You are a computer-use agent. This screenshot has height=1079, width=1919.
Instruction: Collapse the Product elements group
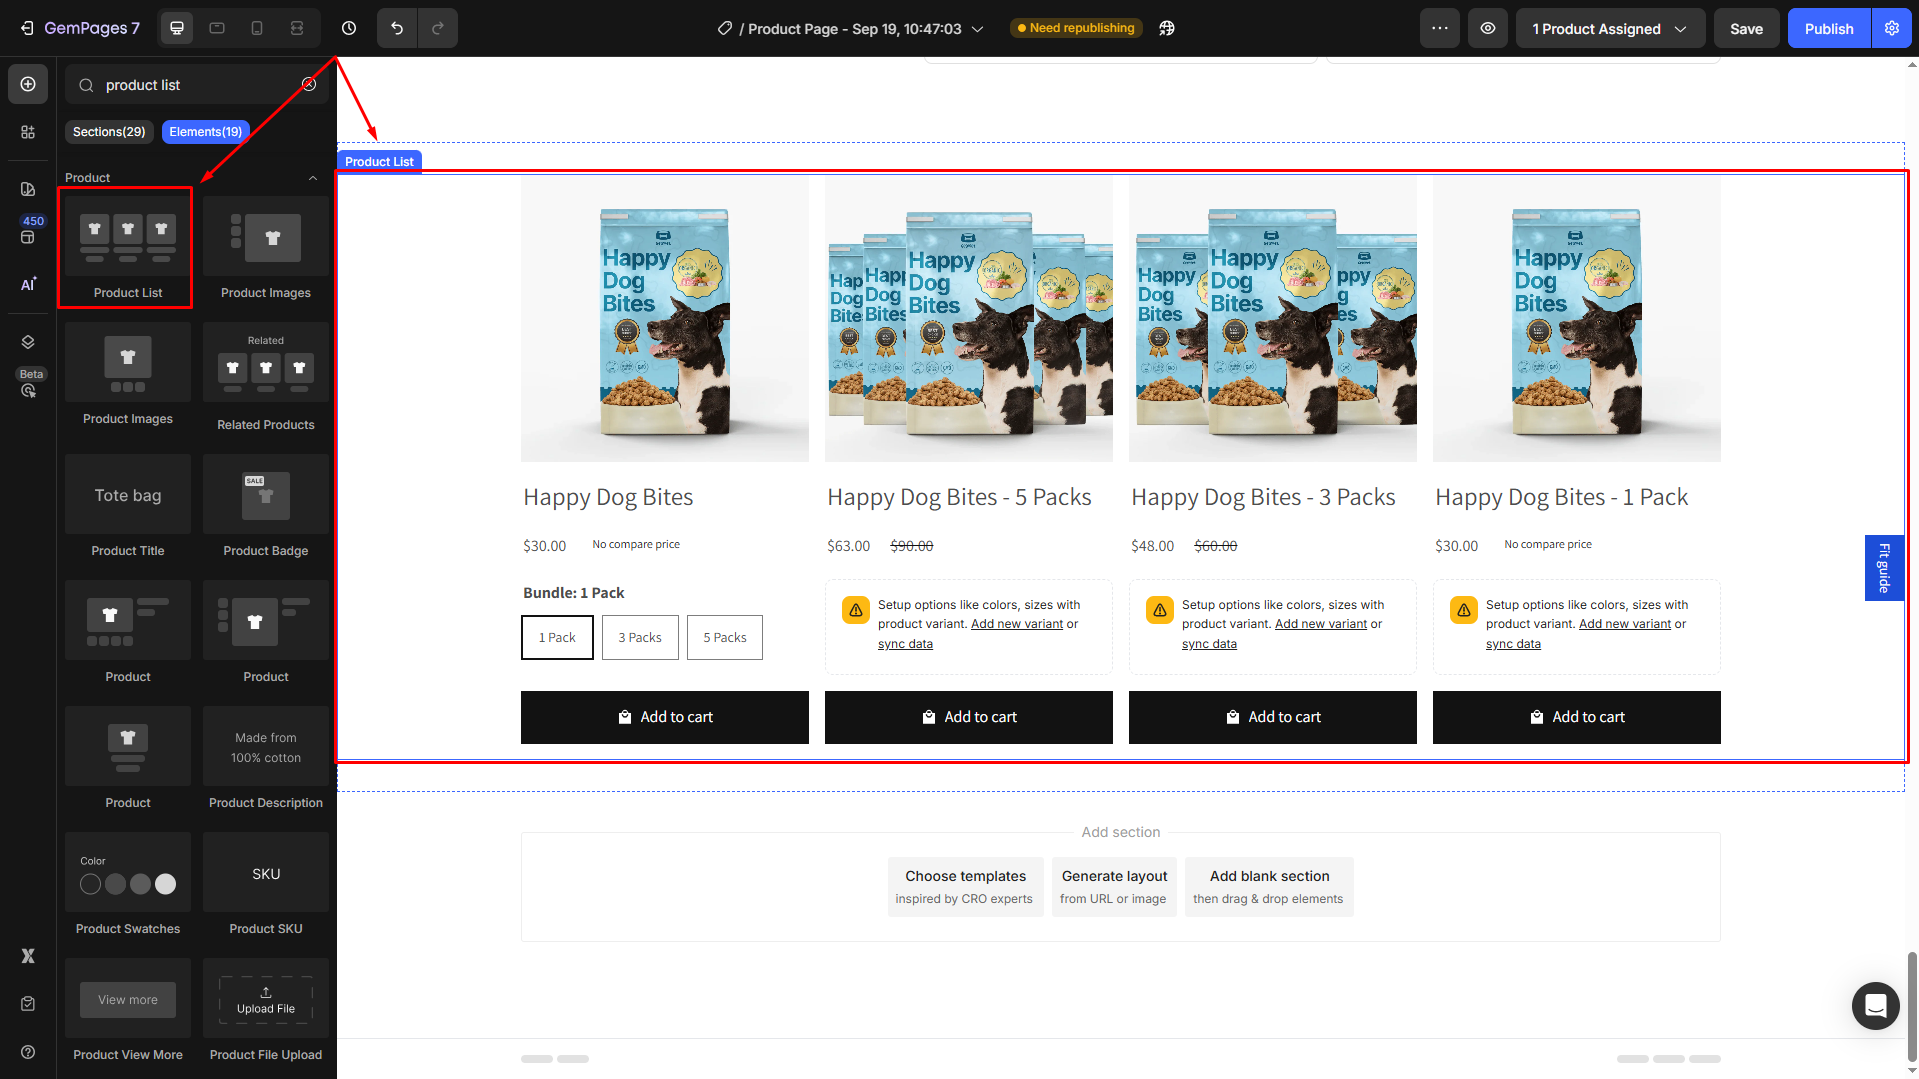313,177
